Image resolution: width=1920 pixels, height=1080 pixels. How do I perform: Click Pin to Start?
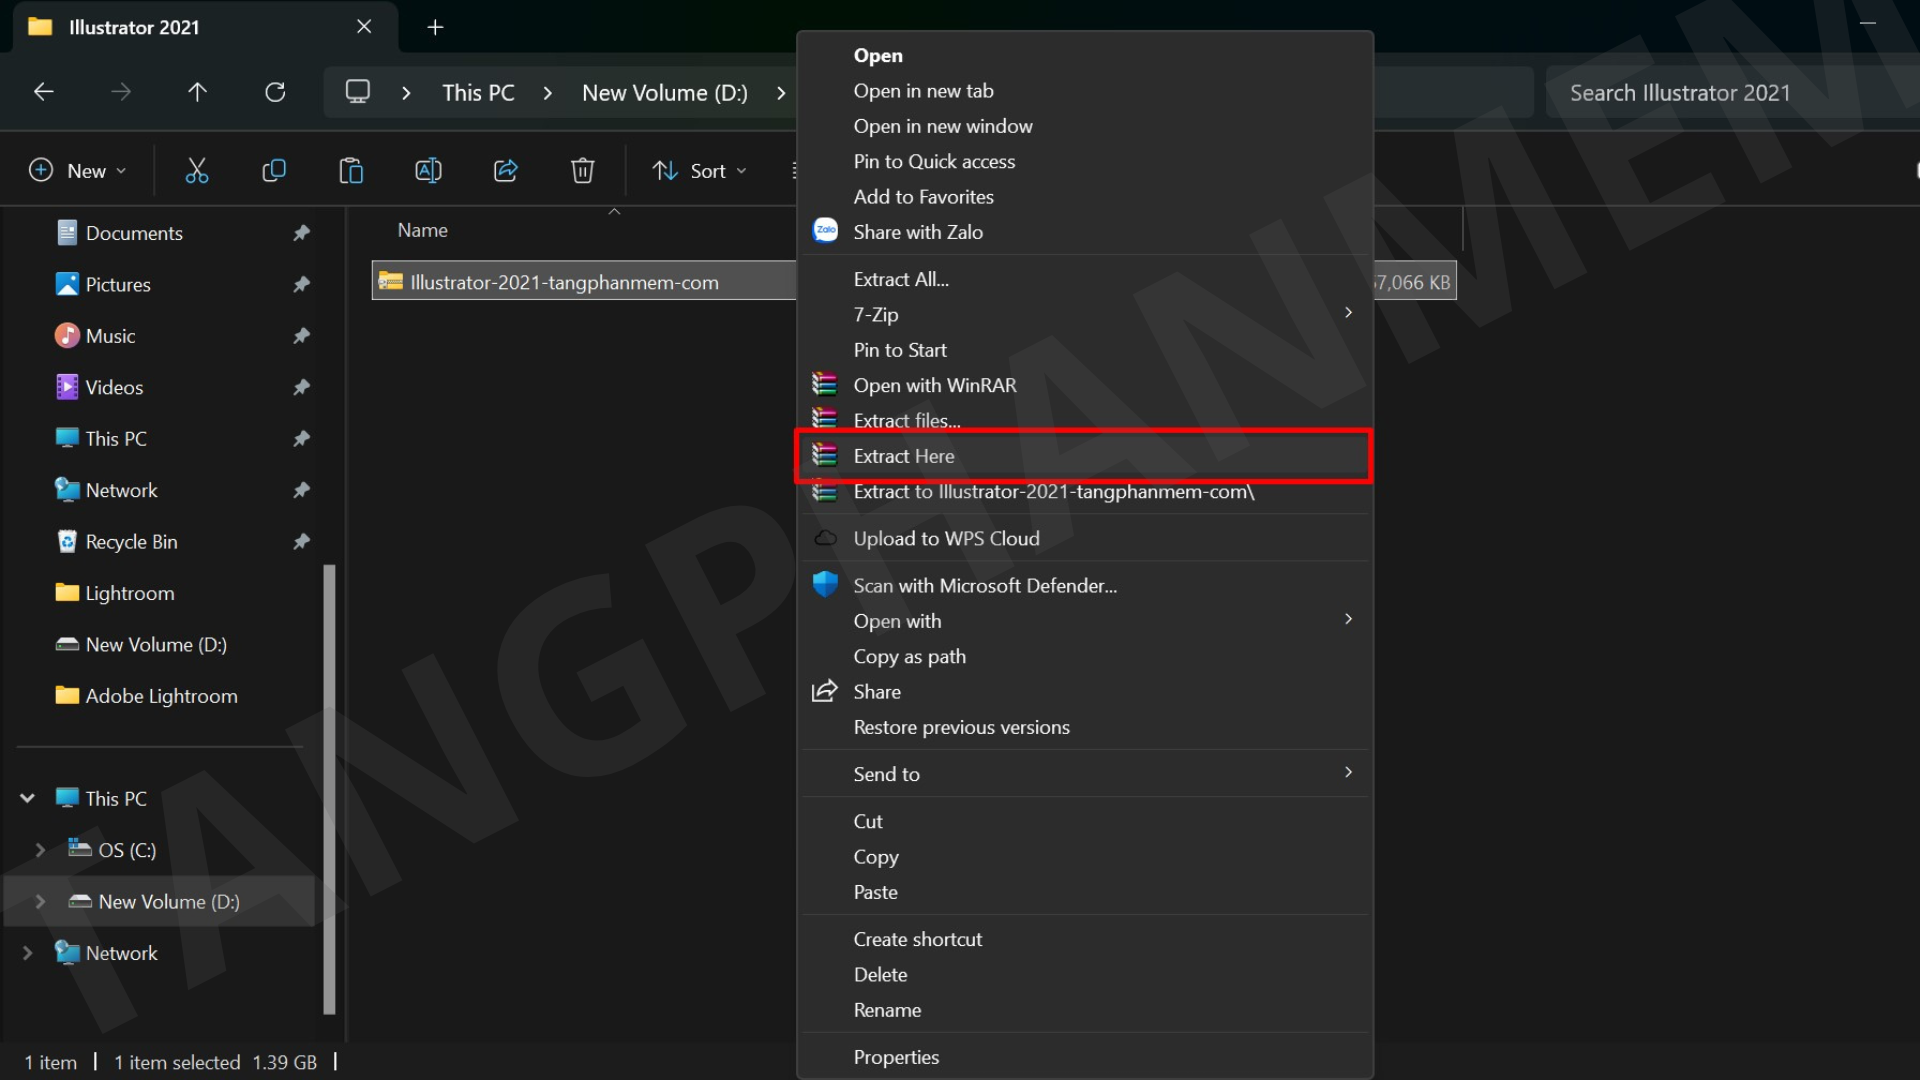[1084, 350]
